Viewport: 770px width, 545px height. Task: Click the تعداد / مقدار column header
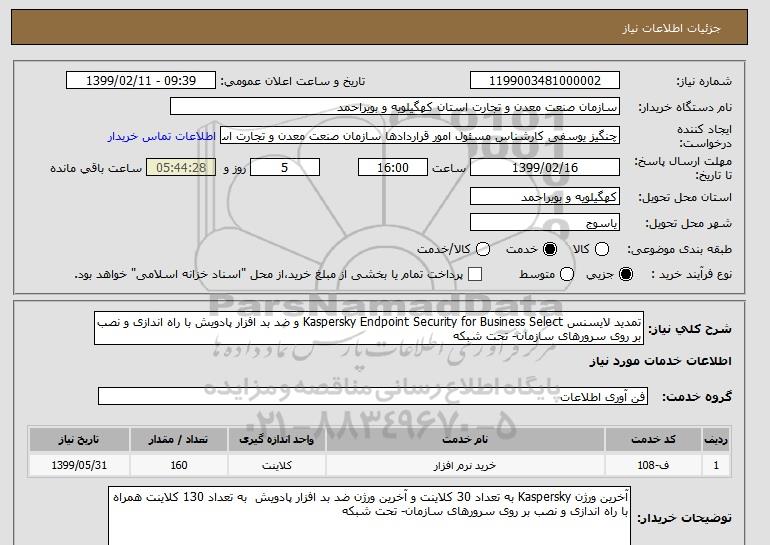coord(178,439)
